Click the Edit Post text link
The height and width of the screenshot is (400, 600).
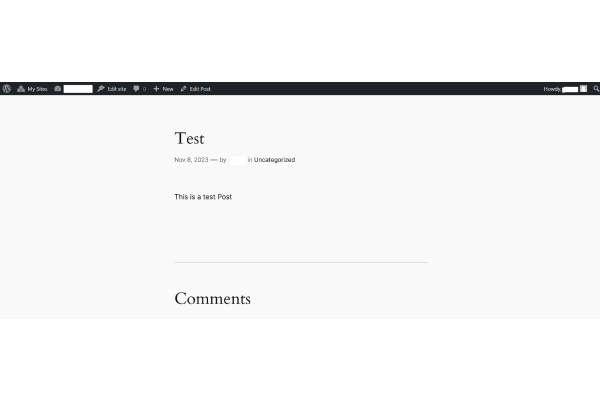(x=200, y=89)
